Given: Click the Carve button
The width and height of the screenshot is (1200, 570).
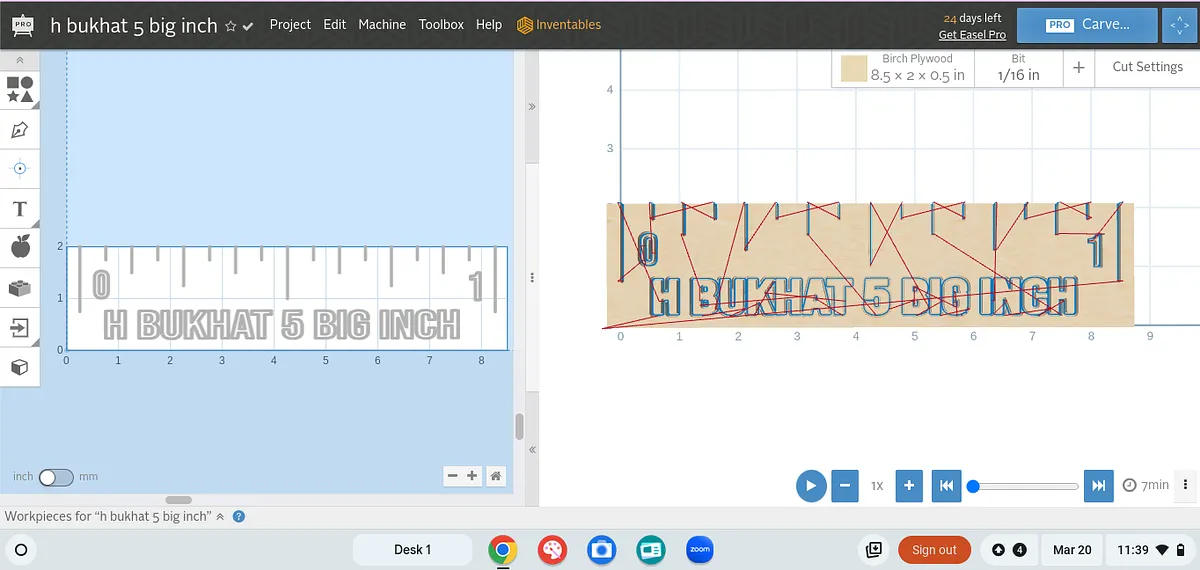Looking at the screenshot, I should [x=1086, y=25].
